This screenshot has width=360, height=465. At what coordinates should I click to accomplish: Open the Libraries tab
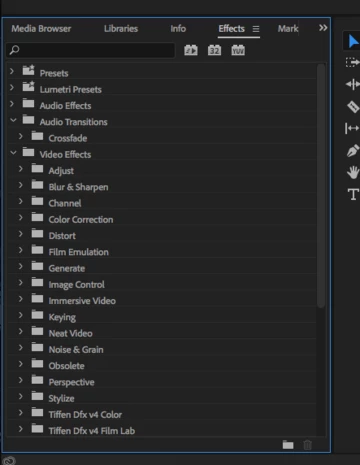tap(121, 29)
